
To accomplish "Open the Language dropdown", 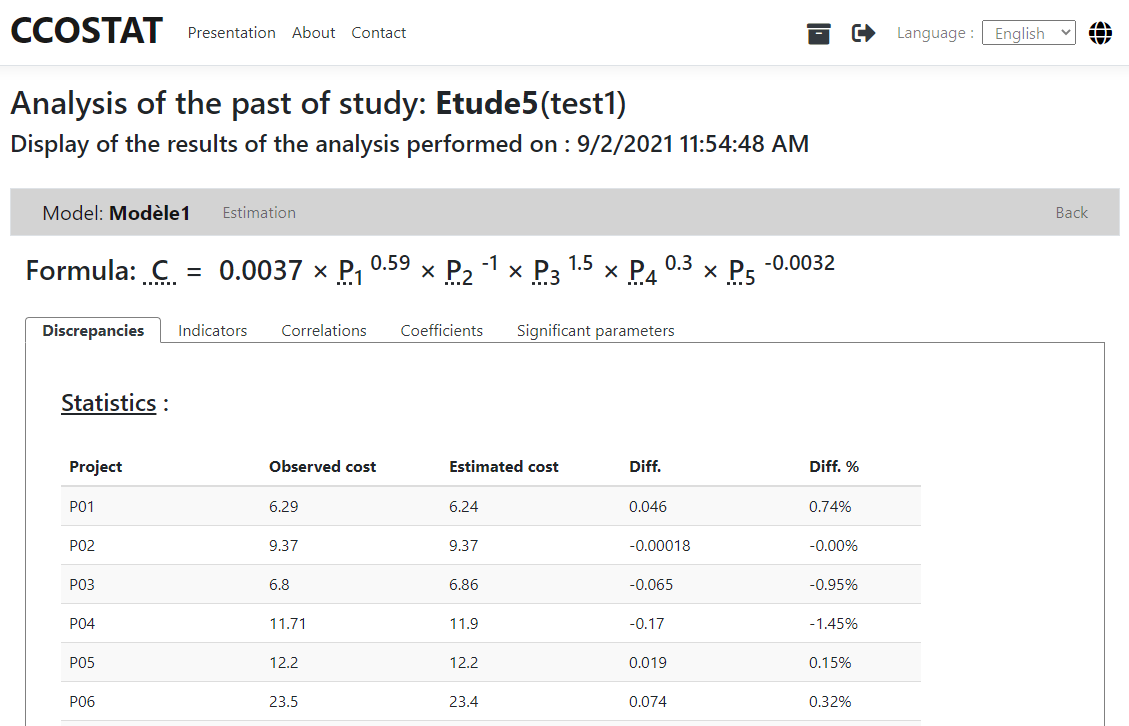I will 1028,33.
